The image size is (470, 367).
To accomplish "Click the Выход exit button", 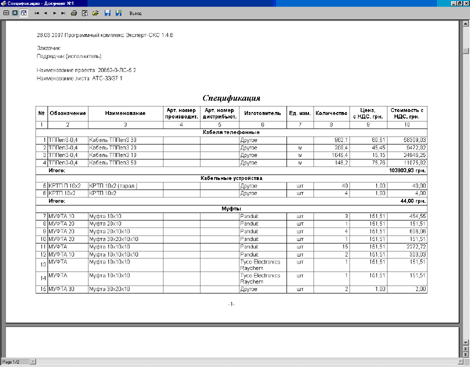I will [x=135, y=13].
